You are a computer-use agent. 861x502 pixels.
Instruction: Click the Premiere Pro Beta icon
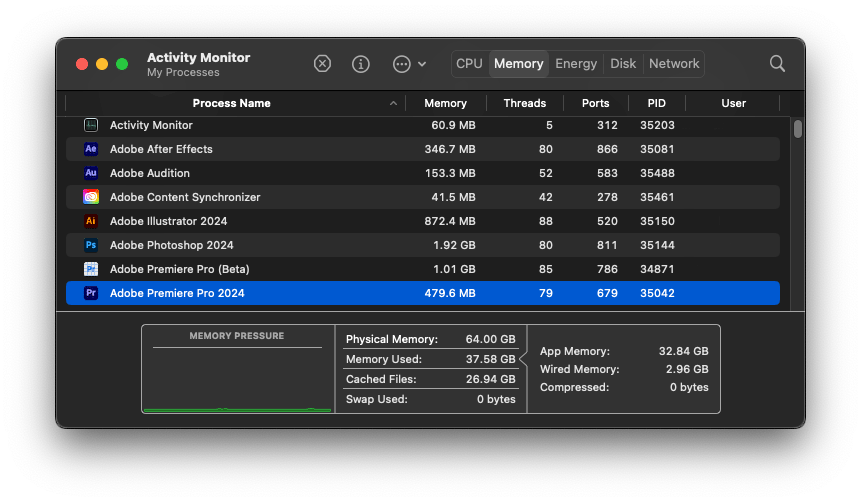(91, 269)
